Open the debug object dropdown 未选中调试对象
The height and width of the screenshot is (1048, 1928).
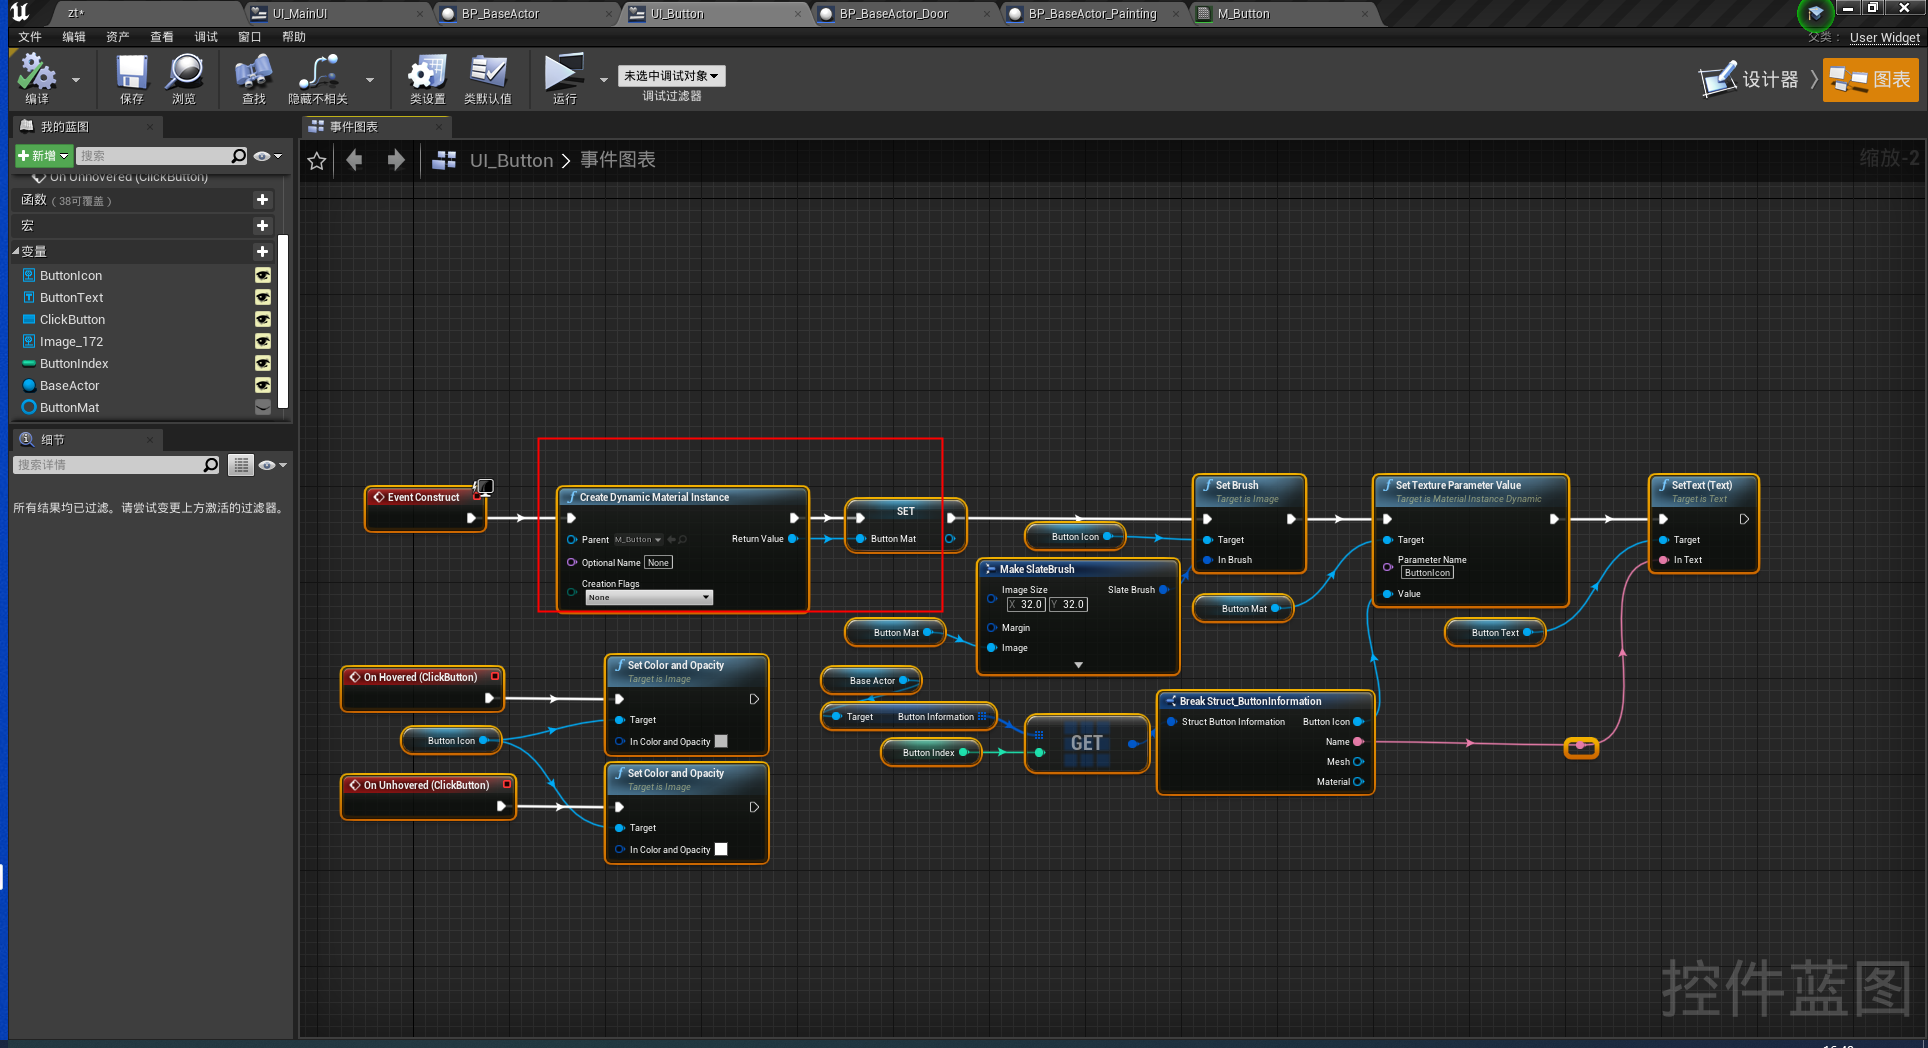pos(671,76)
